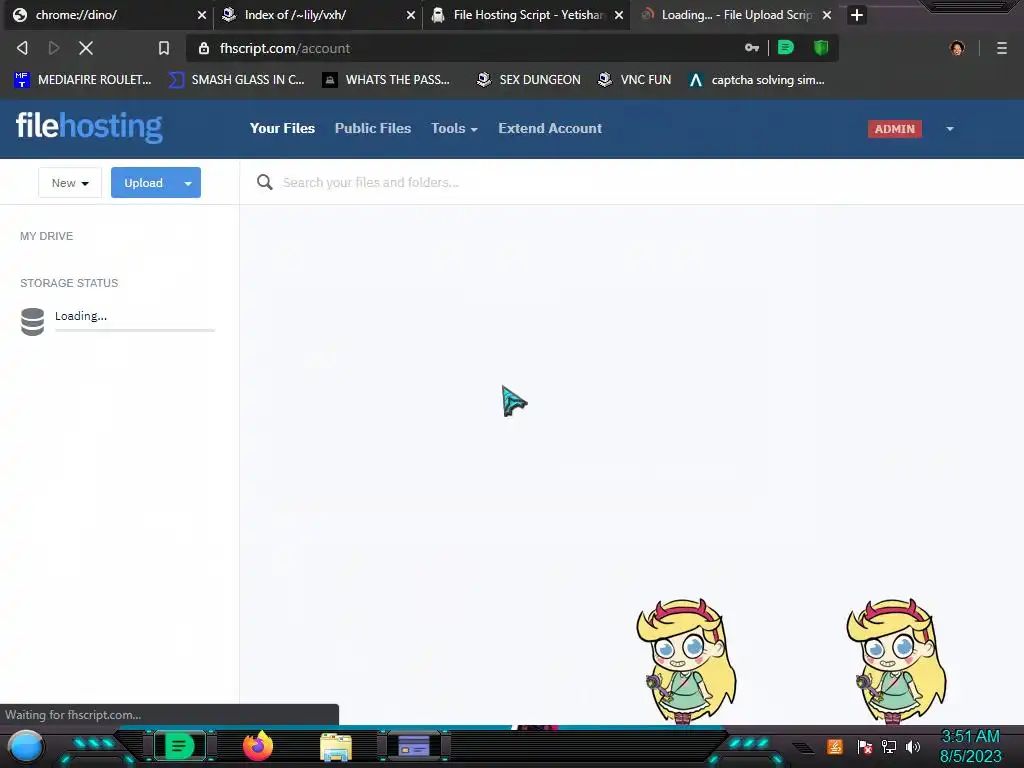
Task: Click the right Star Butterfly desktop mascot
Action: point(896,661)
